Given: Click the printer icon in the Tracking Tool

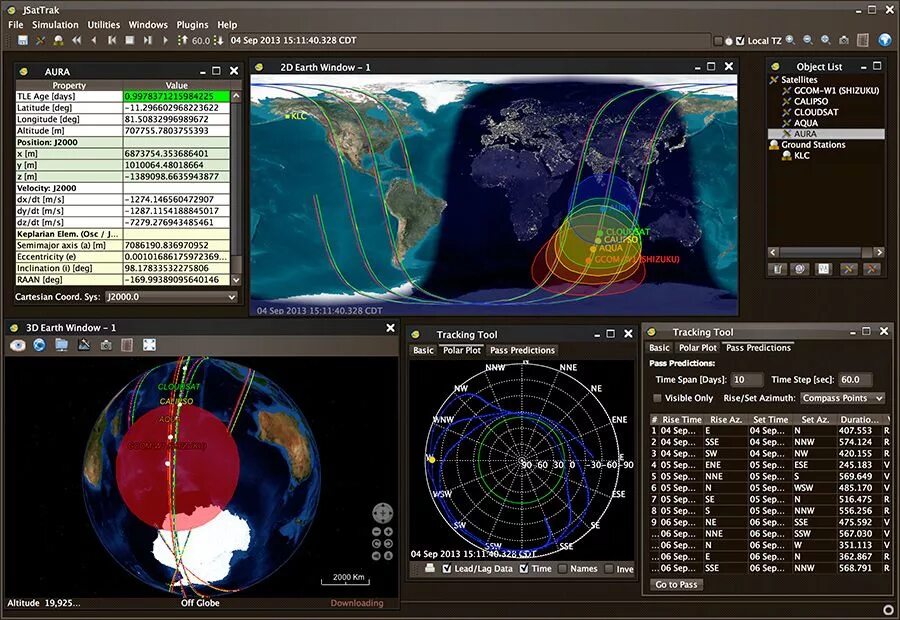Looking at the screenshot, I should (429, 569).
